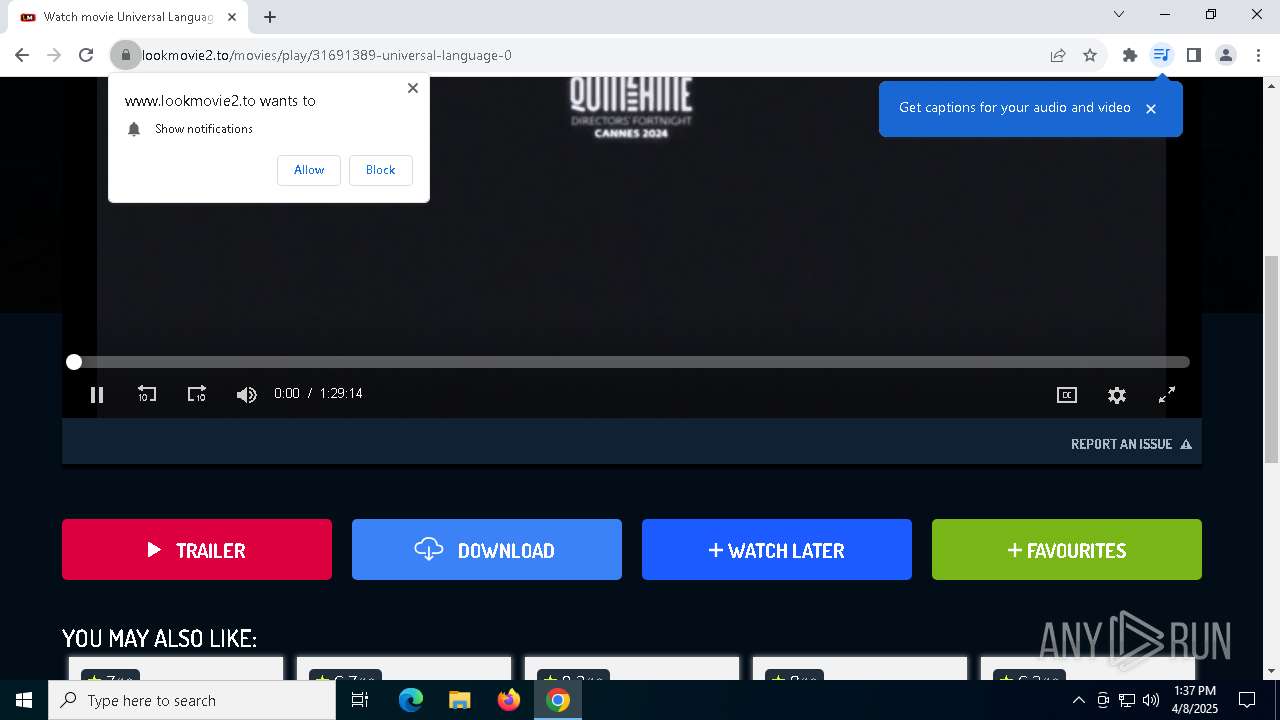Viewport: 1280px width, 720px height.
Task: Enter fullscreen video mode
Action: pos(1167,395)
